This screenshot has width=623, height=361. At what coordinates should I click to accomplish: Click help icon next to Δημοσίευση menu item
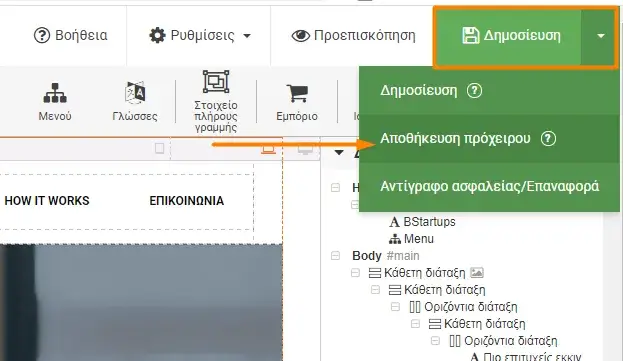coord(474,91)
